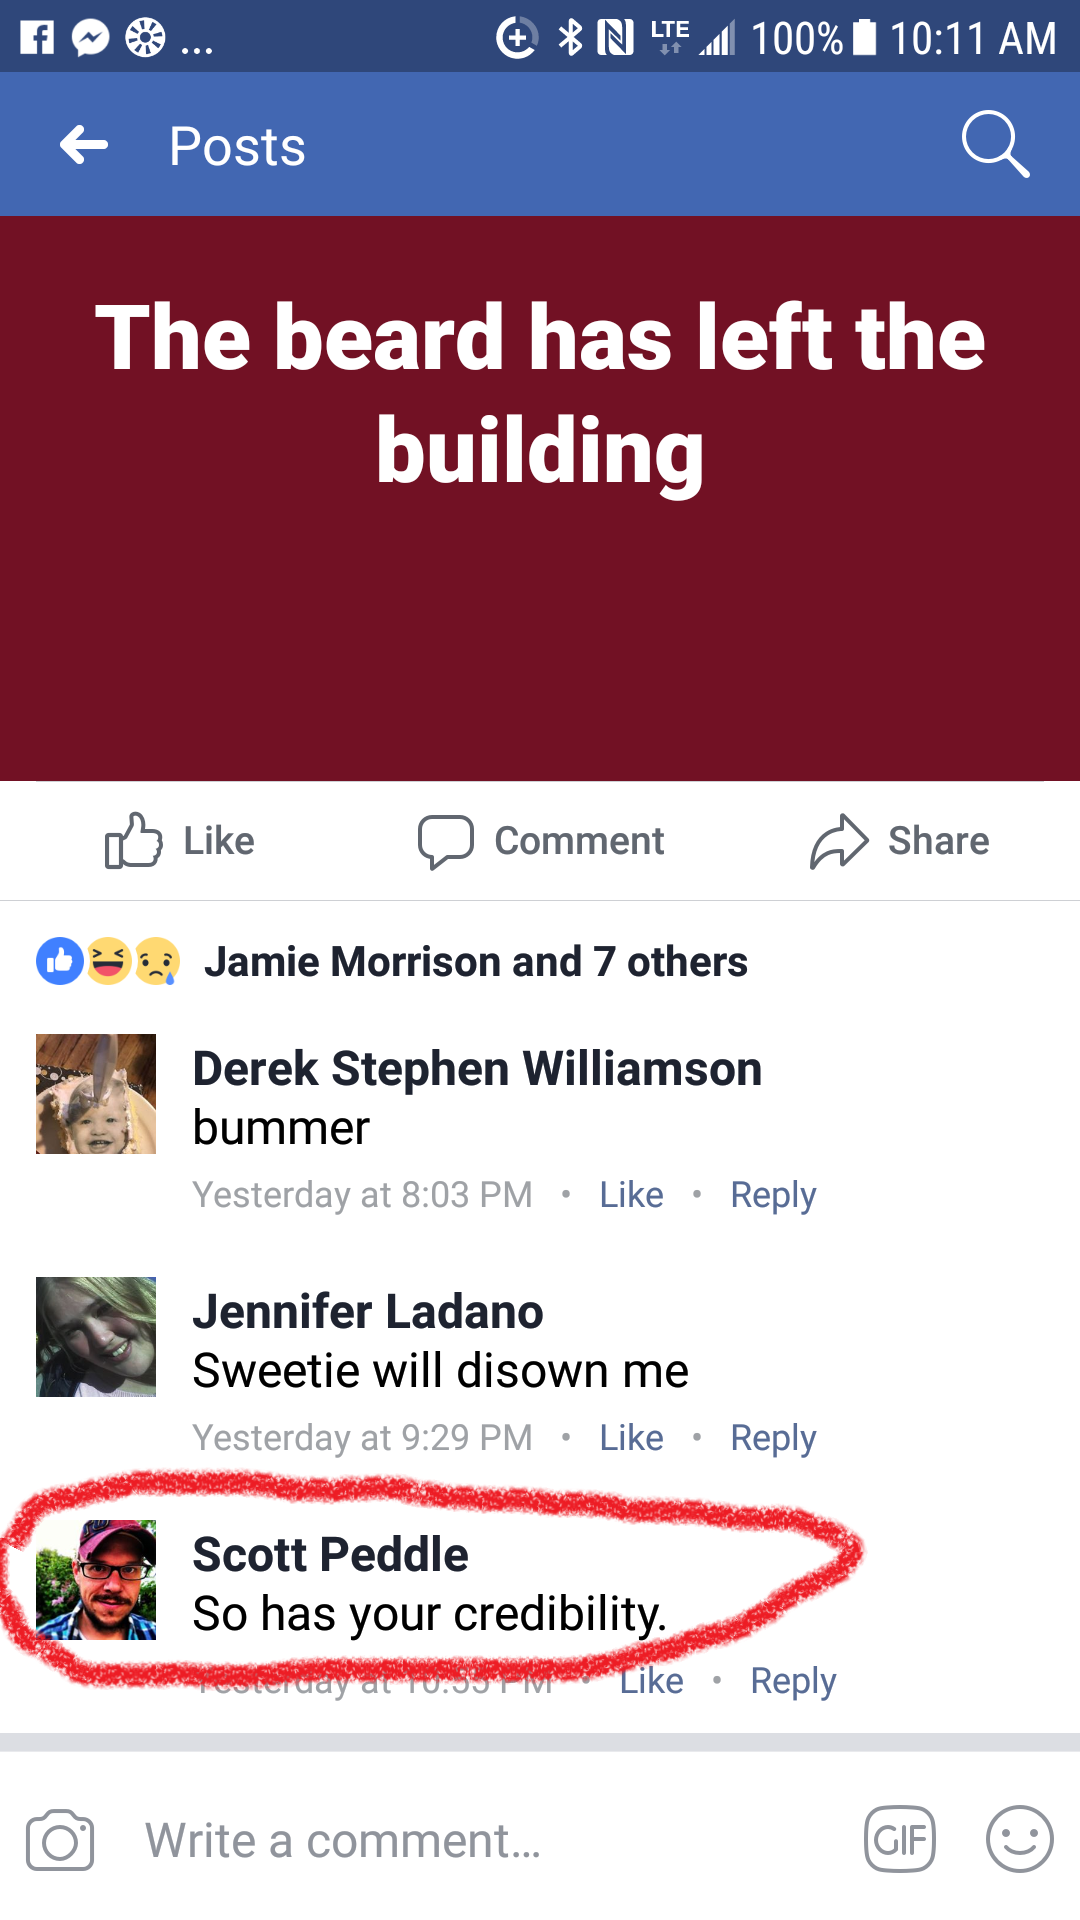Like Derek Stephen Williamson's comment
The width and height of the screenshot is (1080, 1920).
tap(631, 1194)
